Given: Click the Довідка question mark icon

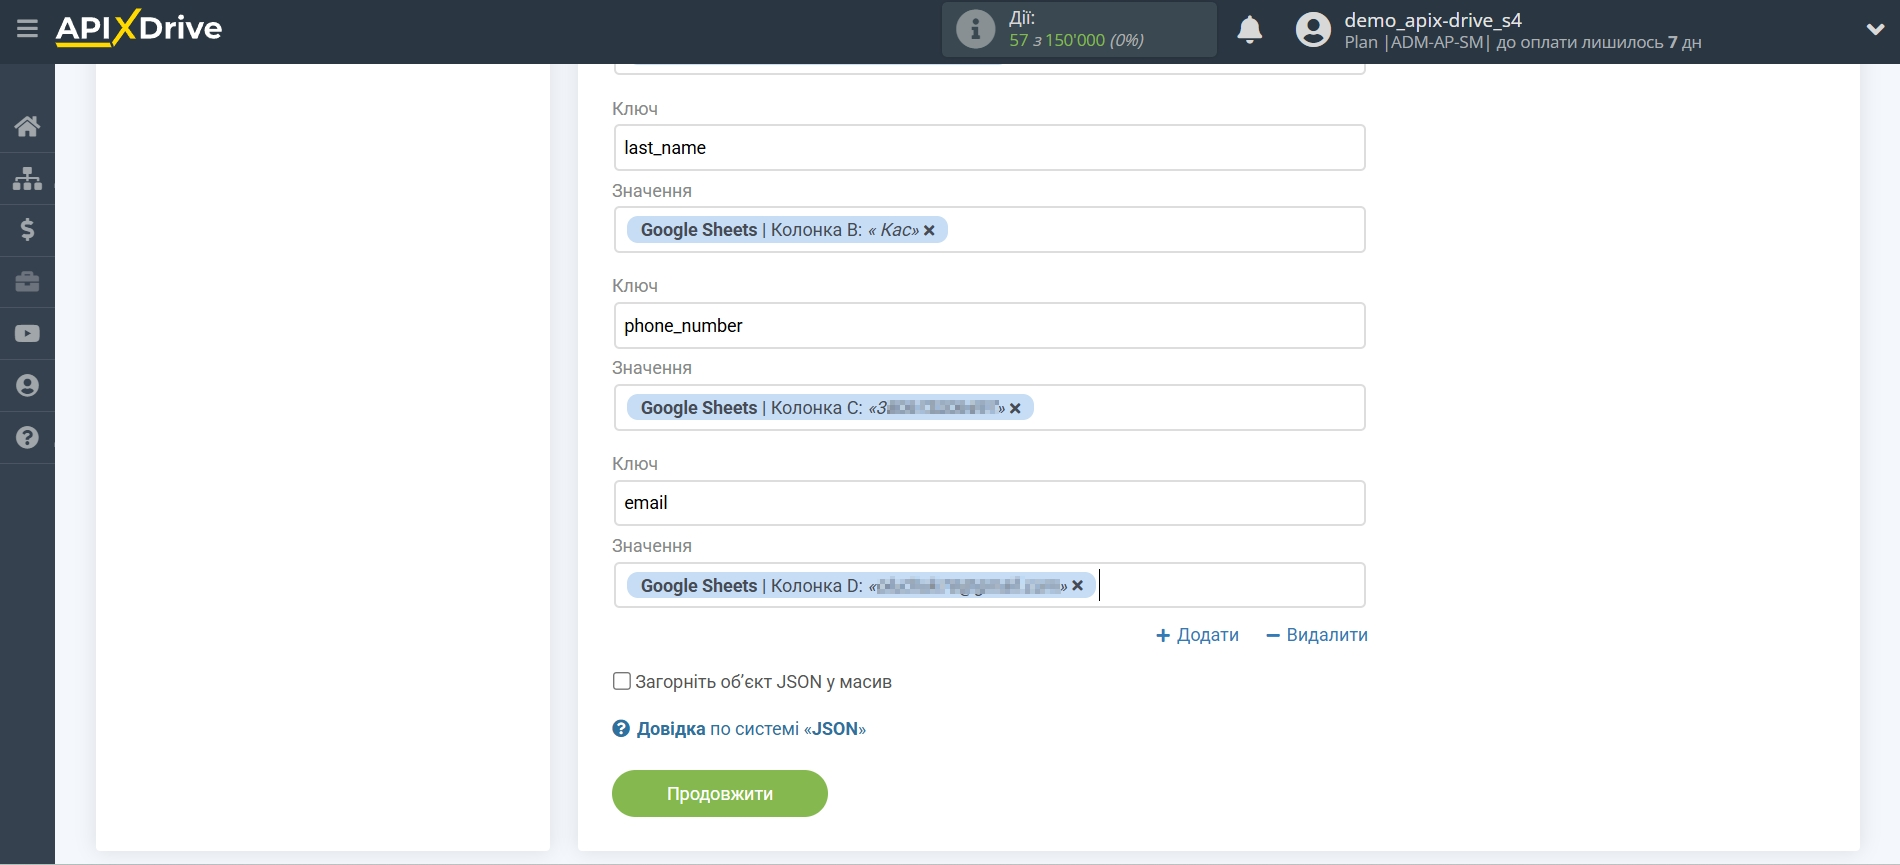Looking at the screenshot, I should click(621, 729).
